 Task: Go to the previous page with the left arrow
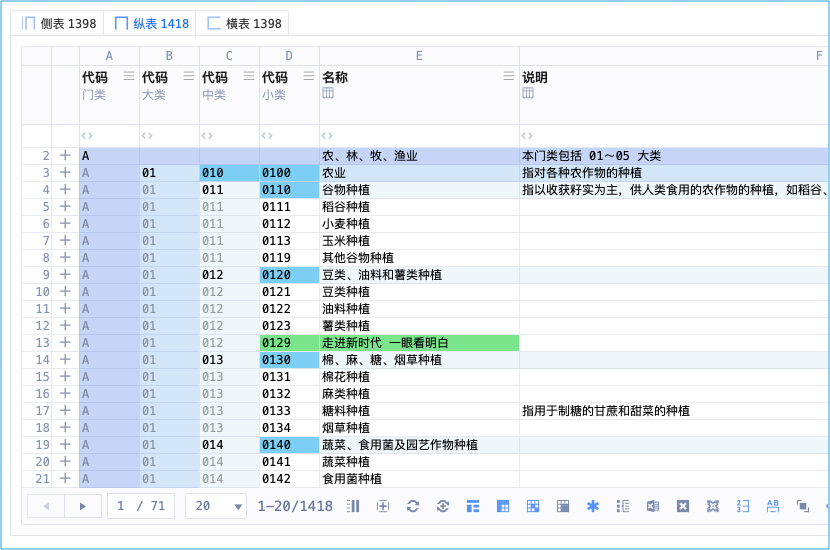point(46,506)
